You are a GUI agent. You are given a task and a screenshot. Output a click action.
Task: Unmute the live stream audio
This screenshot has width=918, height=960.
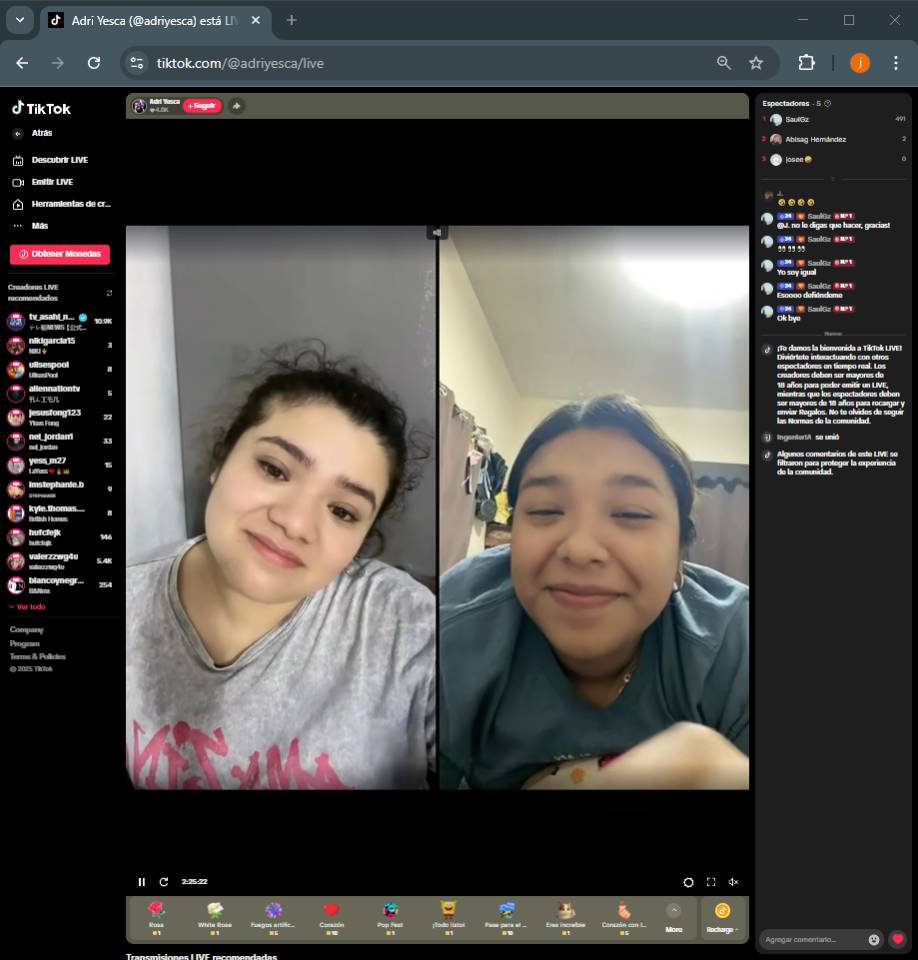click(733, 882)
